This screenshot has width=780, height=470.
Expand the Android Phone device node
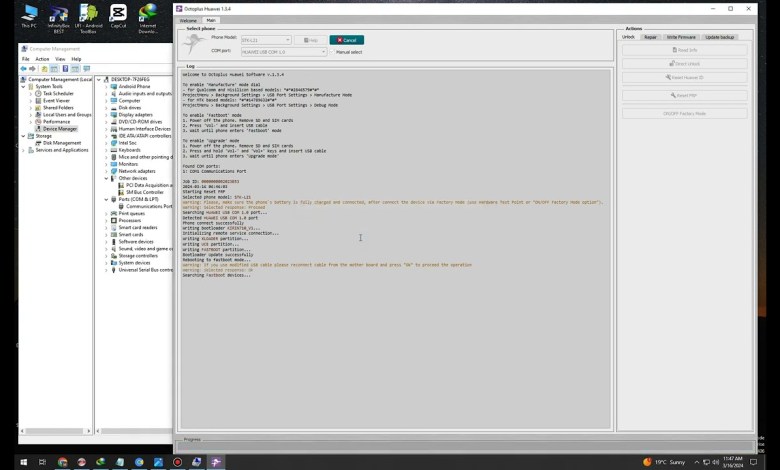click(x=107, y=87)
